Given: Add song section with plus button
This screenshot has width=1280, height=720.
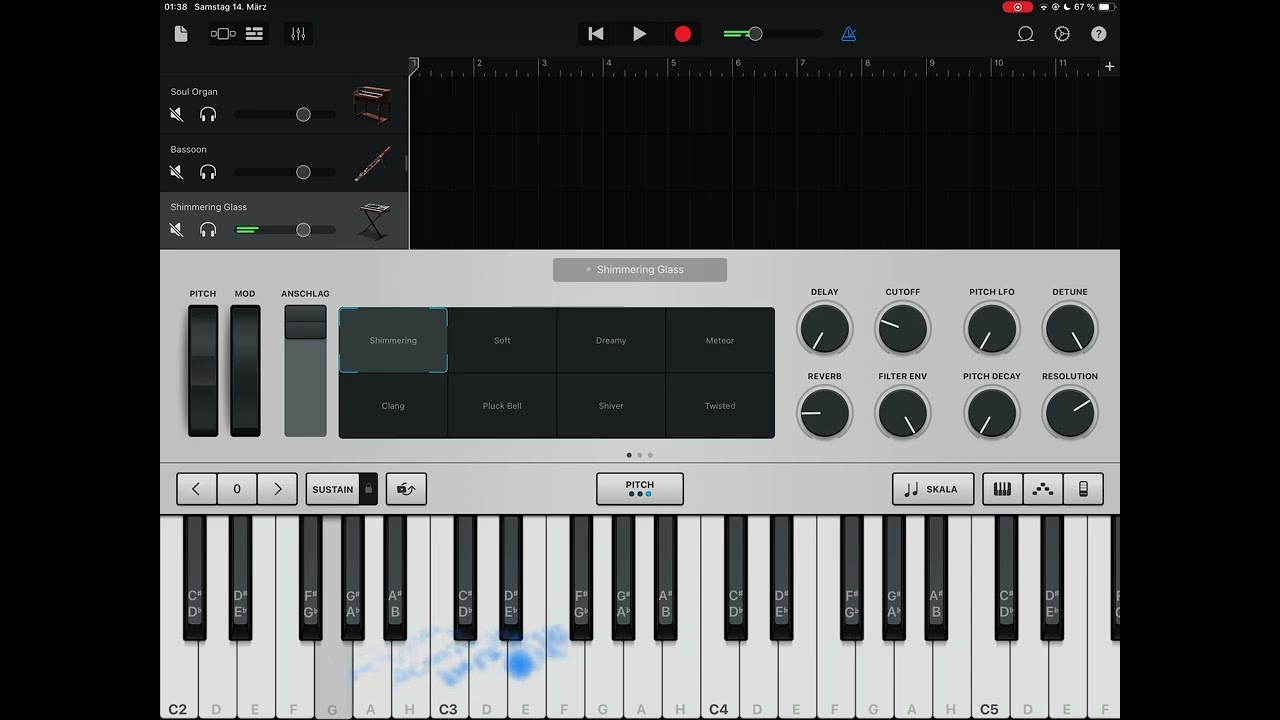Looking at the screenshot, I should 1109,66.
